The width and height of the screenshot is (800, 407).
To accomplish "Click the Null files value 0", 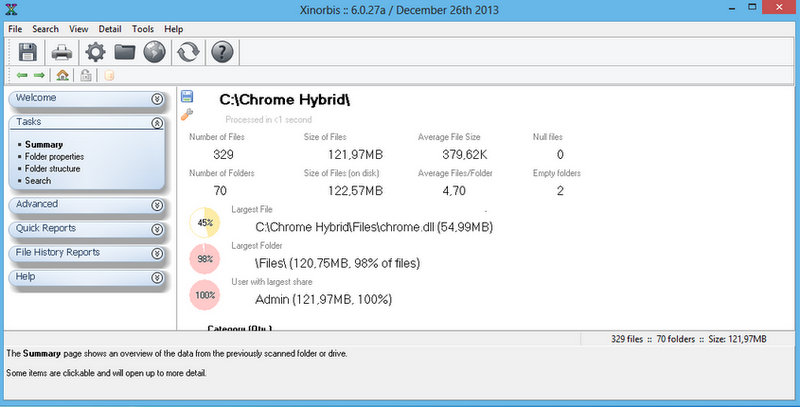I will point(560,155).
